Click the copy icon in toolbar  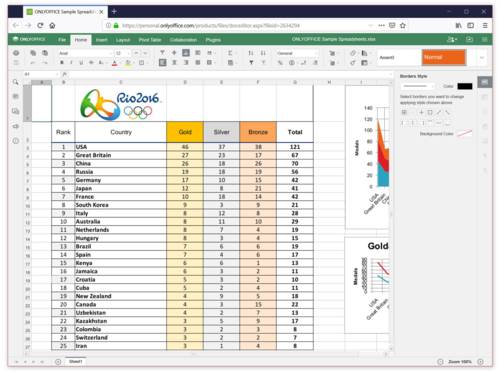[33, 53]
